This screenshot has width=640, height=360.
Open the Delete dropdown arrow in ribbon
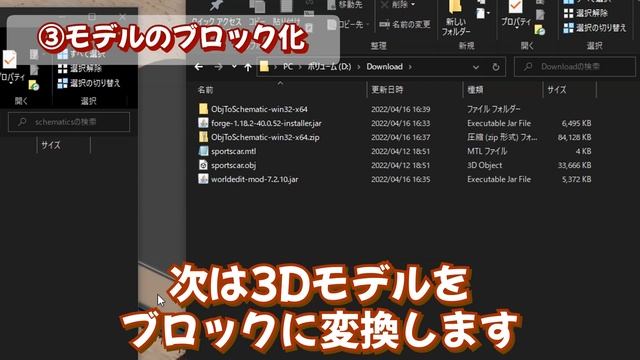[x=413, y=4]
